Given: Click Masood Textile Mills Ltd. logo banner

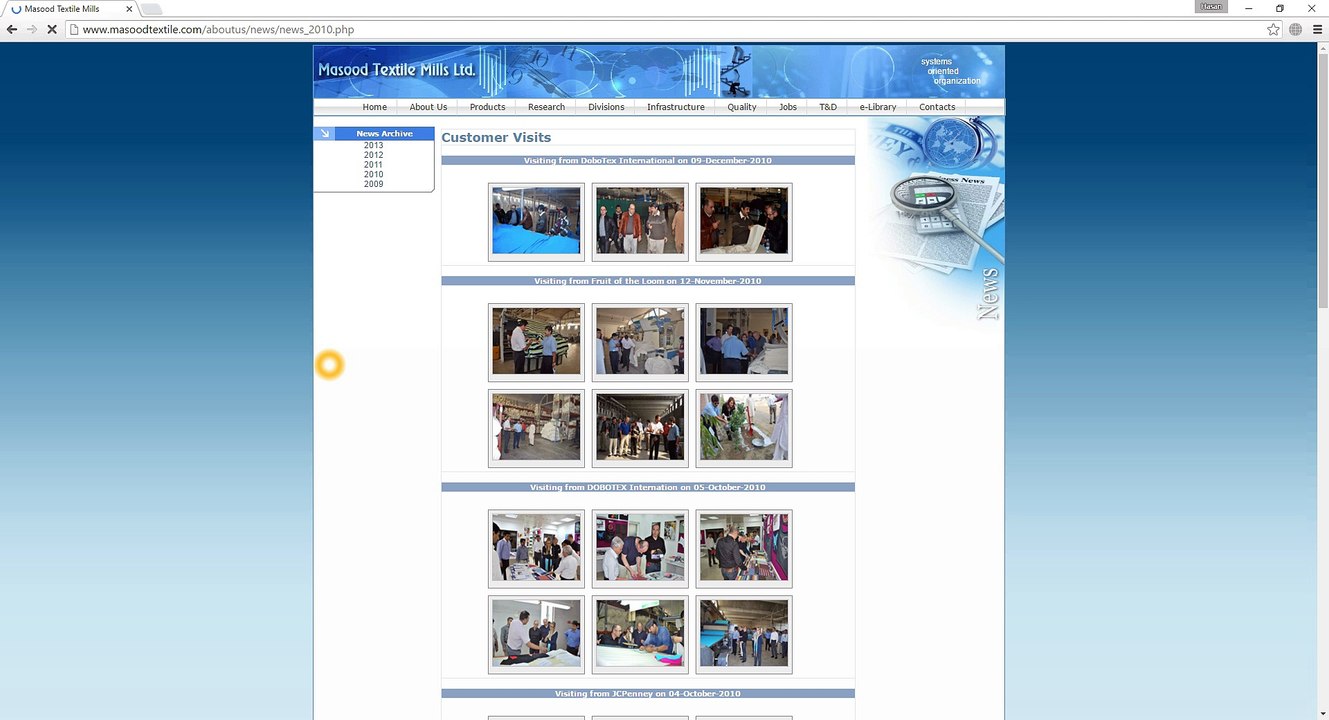Looking at the screenshot, I should (397, 70).
